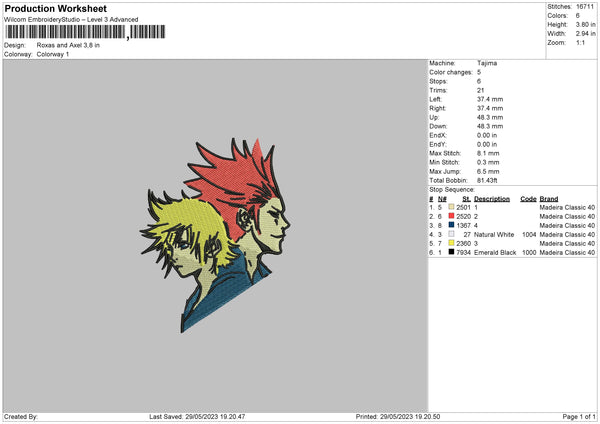
Task: Click the Trims value 21
Action: point(481,90)
